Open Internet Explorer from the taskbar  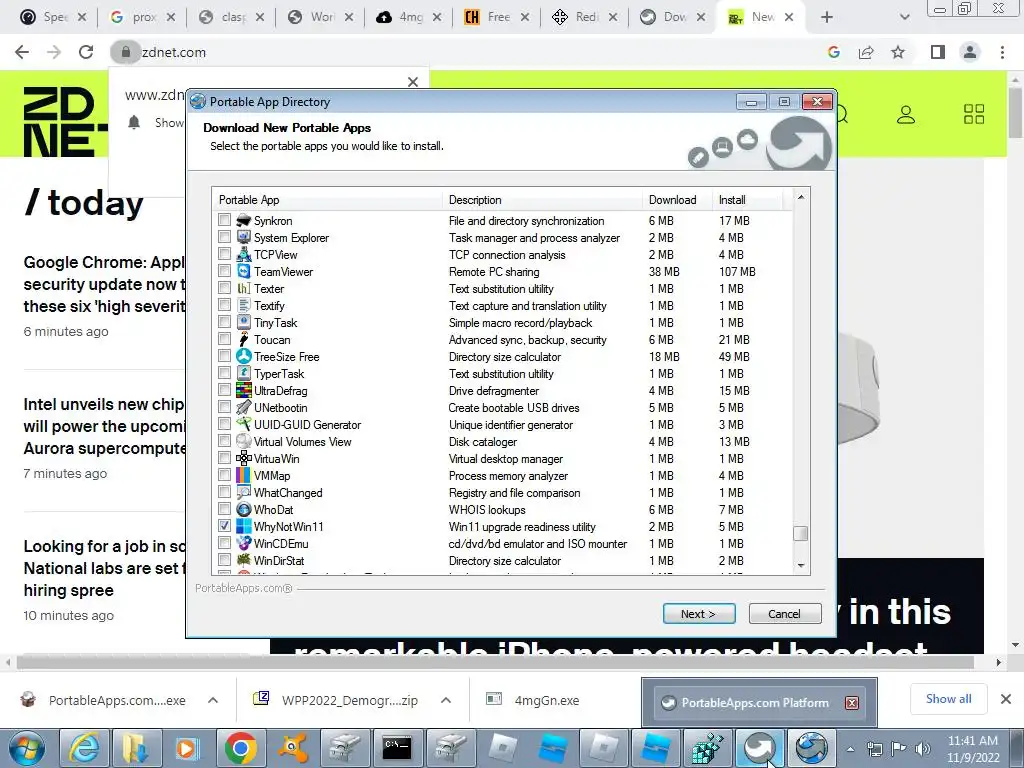click(x=84, y=748)
